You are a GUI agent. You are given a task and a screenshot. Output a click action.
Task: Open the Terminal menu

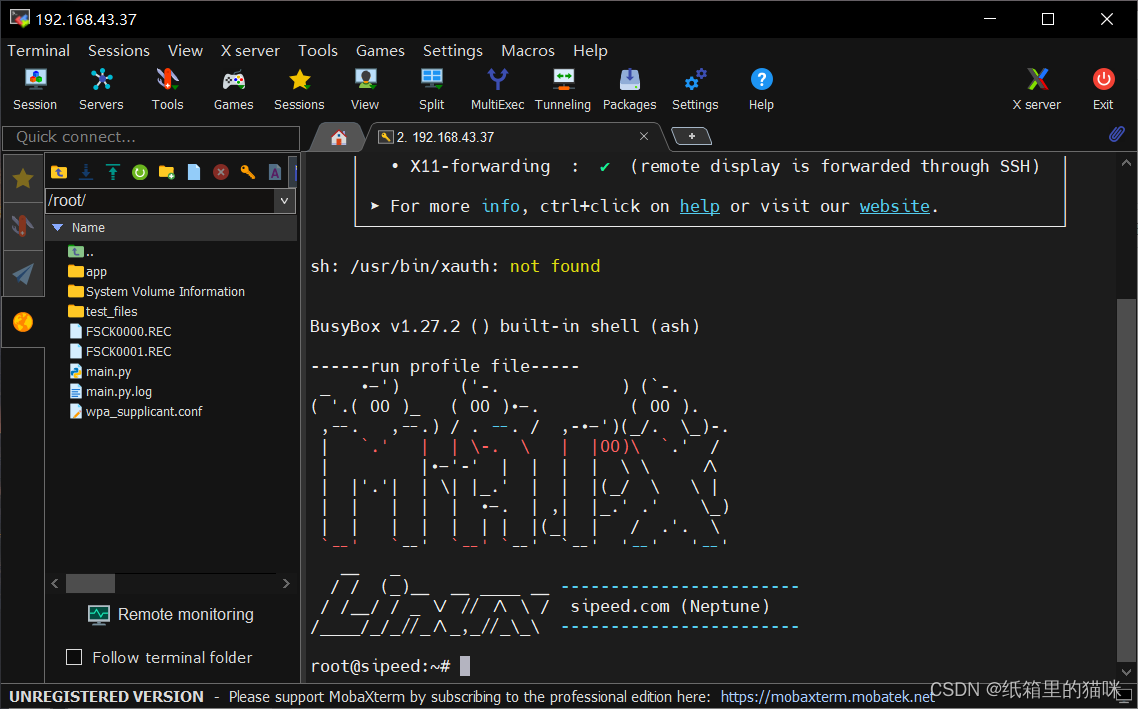pos(38,51)
